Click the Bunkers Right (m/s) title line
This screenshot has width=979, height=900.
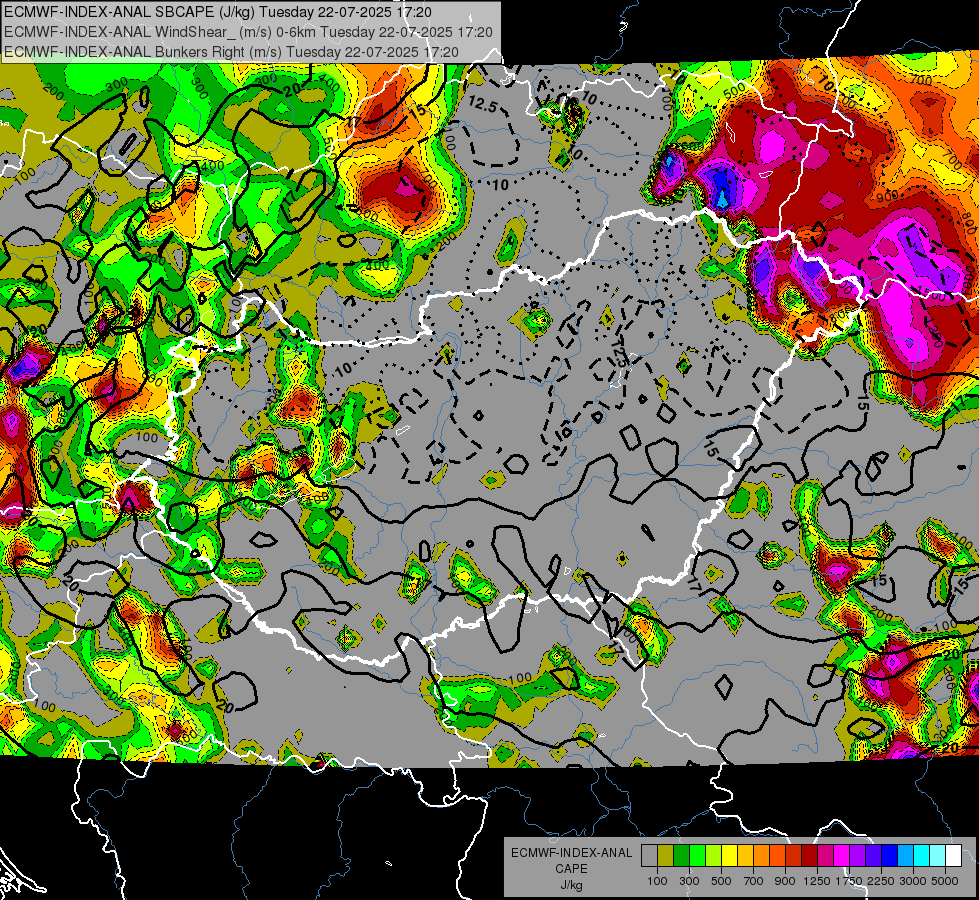coord(231,52)
